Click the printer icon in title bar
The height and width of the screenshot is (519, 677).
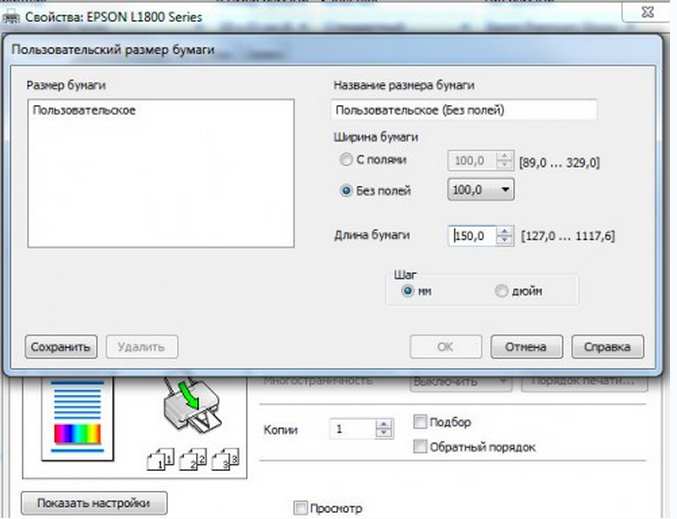(x=11, y=18)
